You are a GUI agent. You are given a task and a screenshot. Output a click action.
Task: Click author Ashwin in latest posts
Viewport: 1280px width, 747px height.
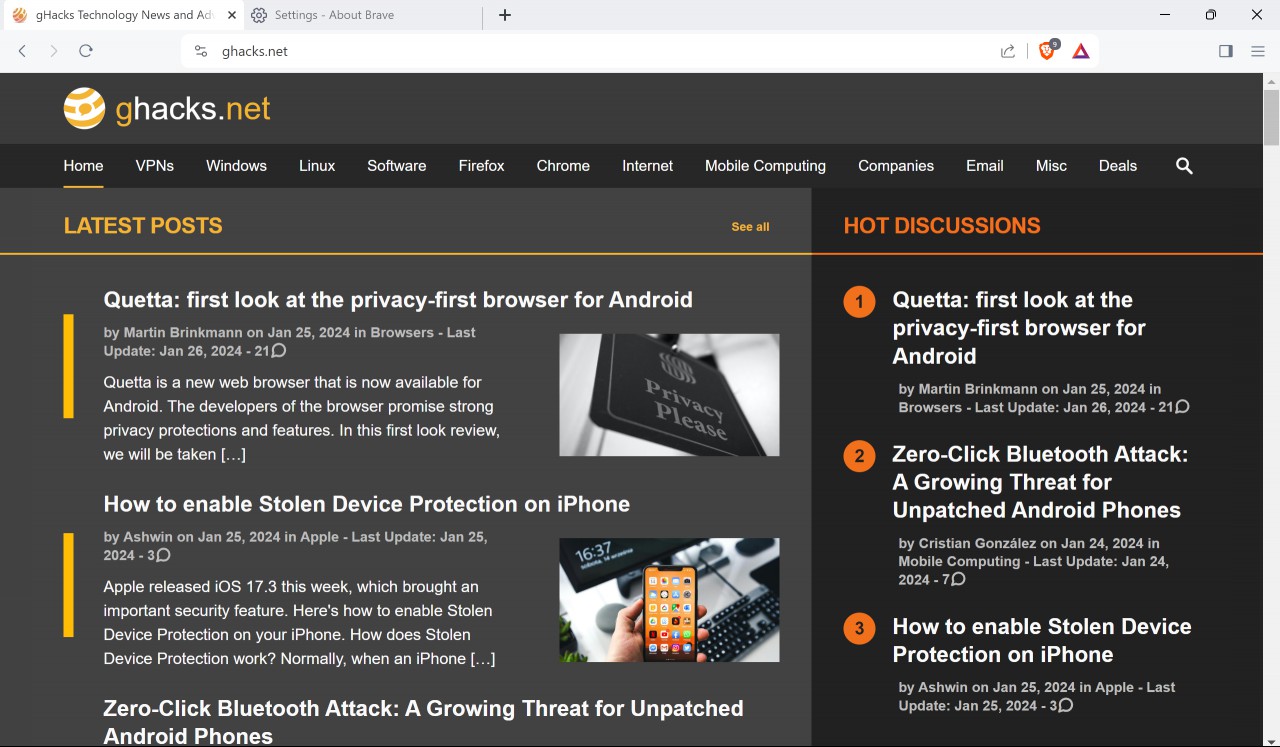click(148, 537)
